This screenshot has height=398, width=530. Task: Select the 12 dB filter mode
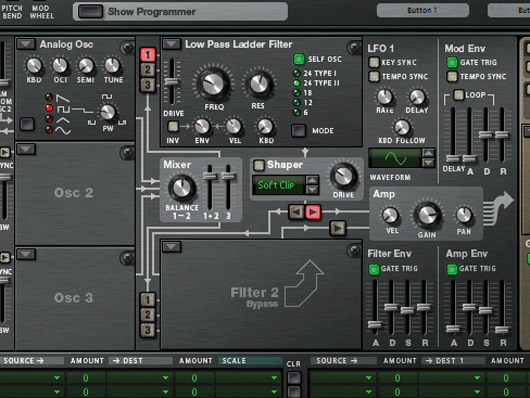296,102
